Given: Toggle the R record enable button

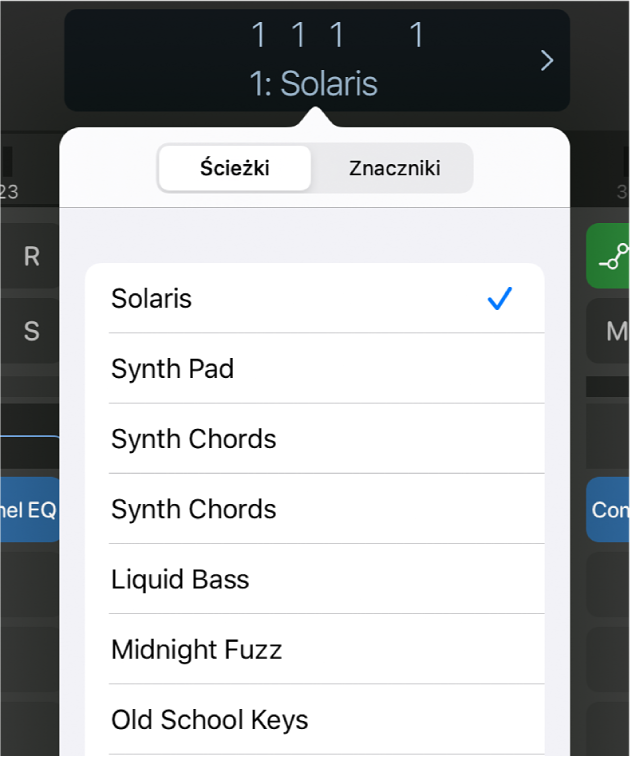Looking at the screenshot, I should [x=31, y=257].
